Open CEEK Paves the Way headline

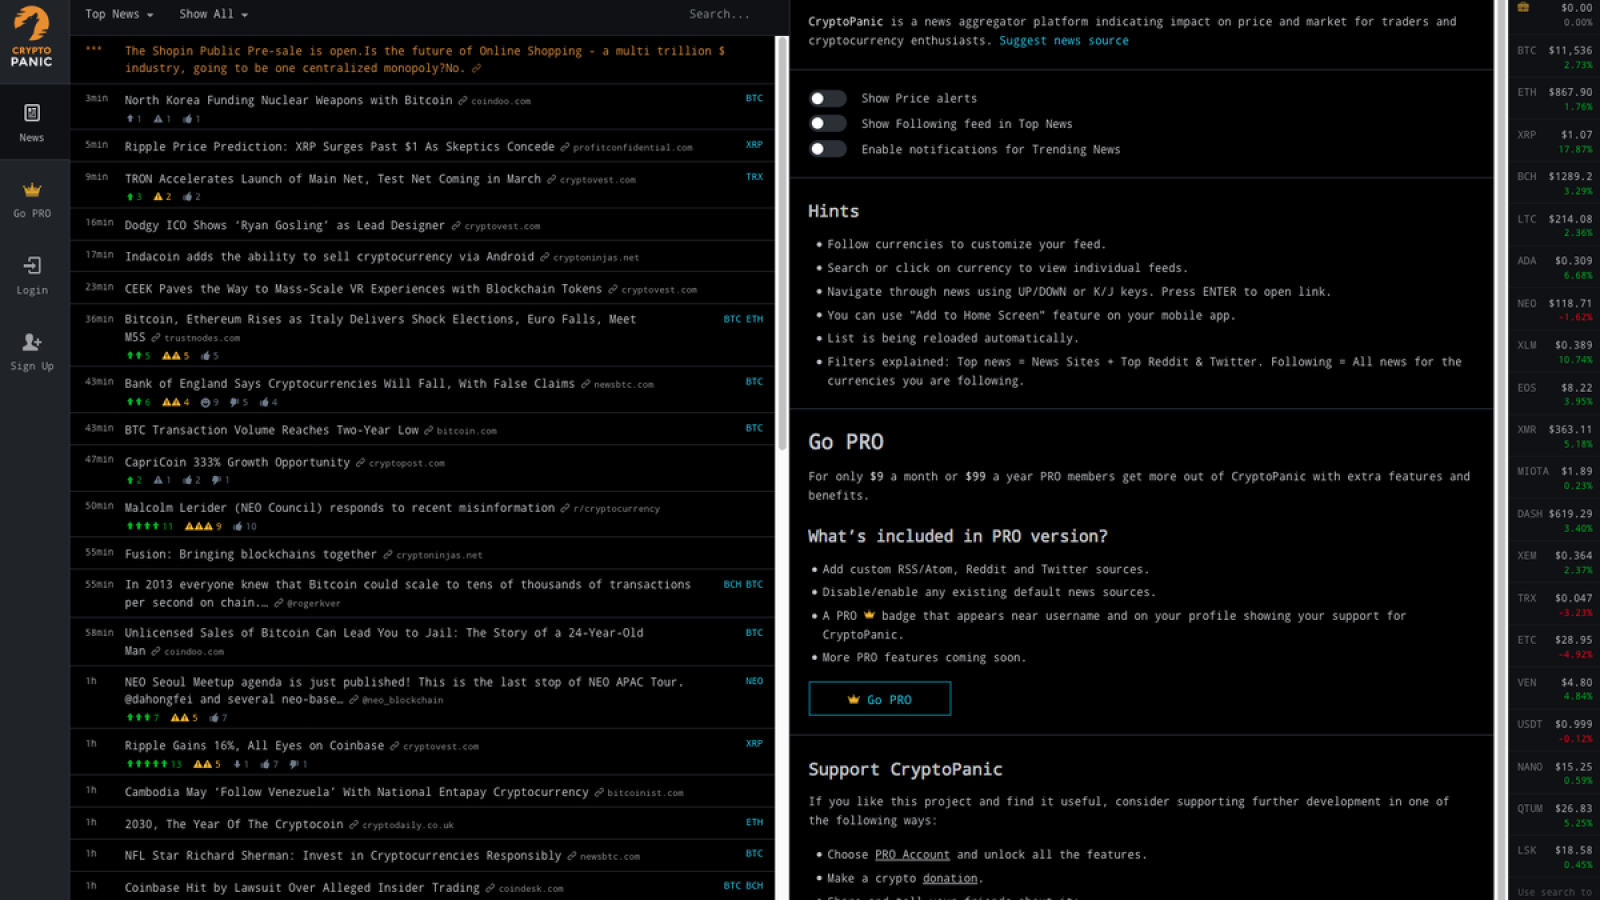tap(363, 289)
